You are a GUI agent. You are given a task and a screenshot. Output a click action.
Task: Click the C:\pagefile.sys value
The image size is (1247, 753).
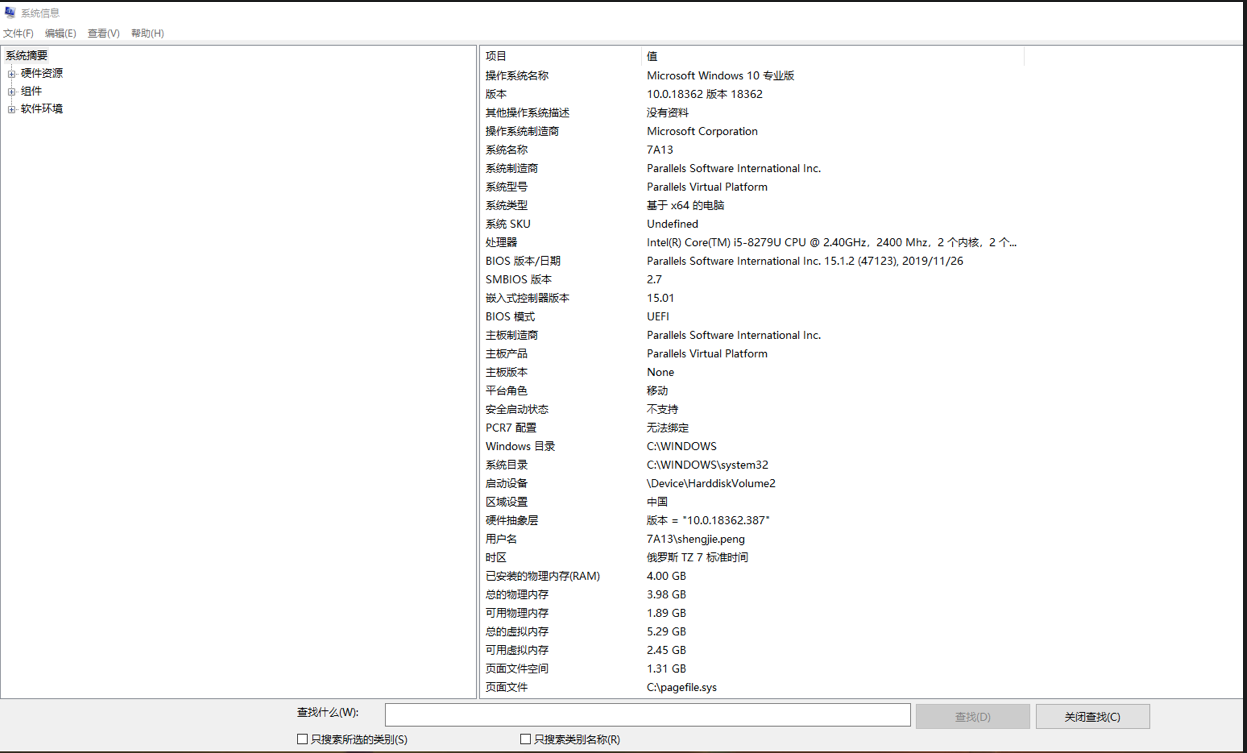[681, 687]
